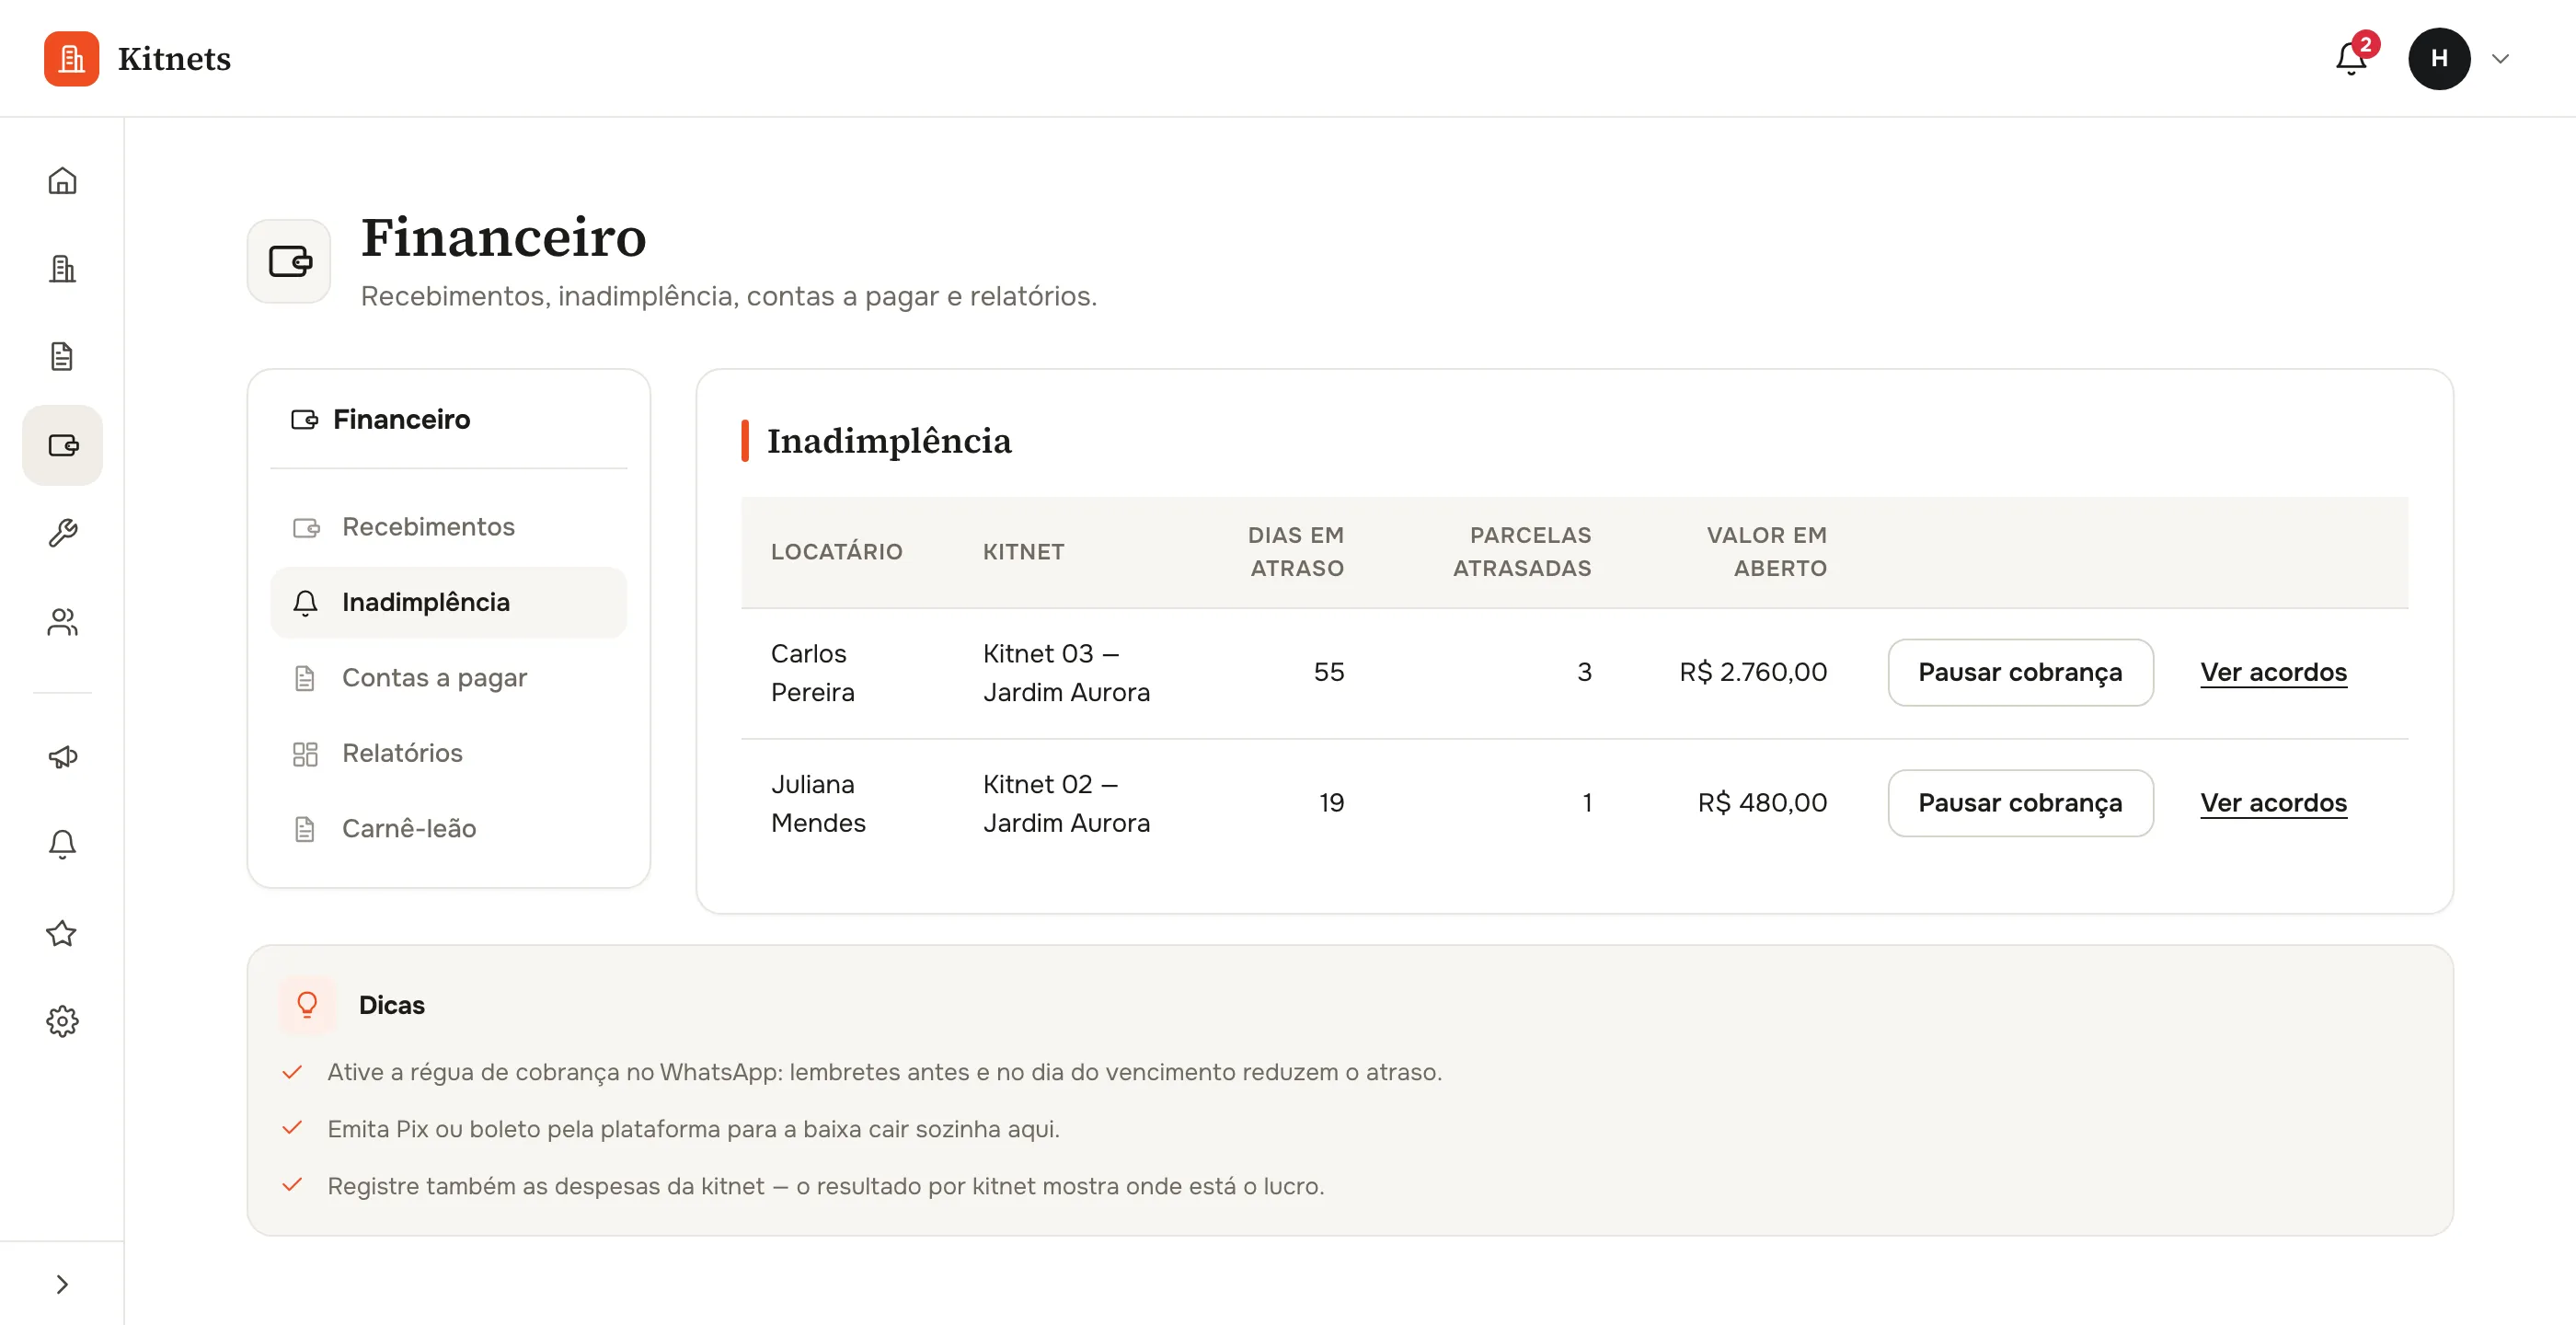The height and width of the screenshot is (1325, 2576).
Task: Click the H user avatar
Action: (2439, 59)
